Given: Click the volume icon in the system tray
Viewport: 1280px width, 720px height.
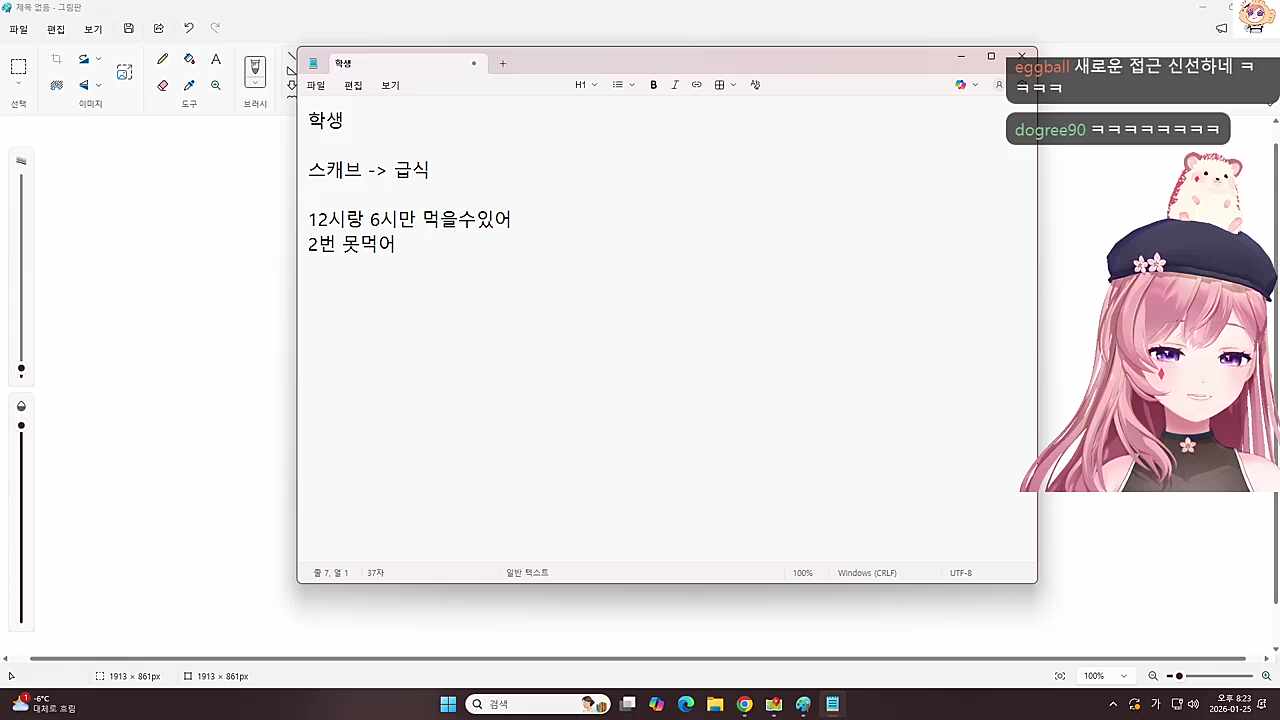Looking at the screenshot, I should 1193,704.
